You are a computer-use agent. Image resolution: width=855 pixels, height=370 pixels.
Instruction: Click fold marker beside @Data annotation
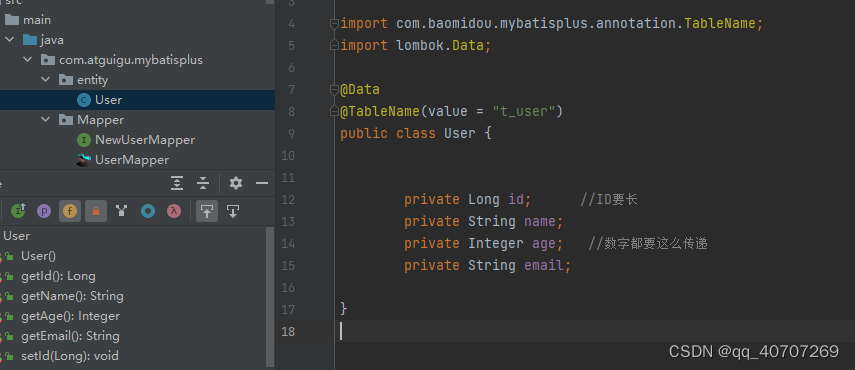[x=334, y=89]
